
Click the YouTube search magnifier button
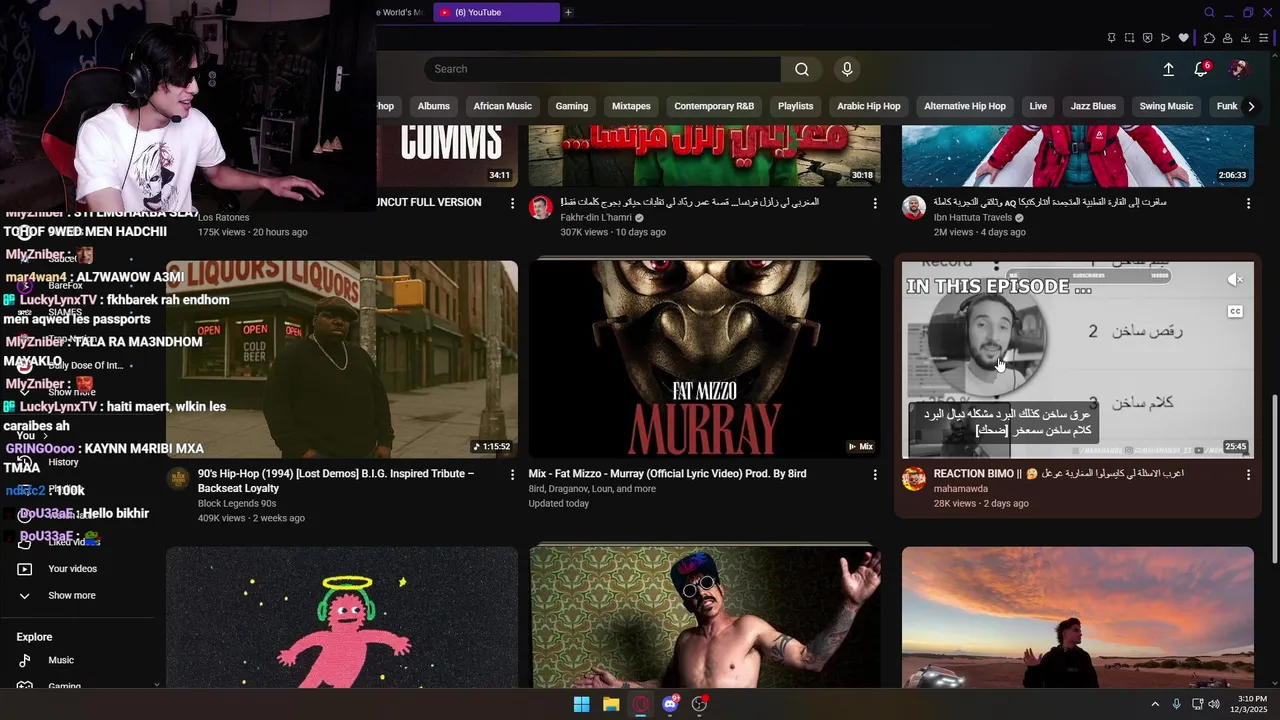(802, 69)
